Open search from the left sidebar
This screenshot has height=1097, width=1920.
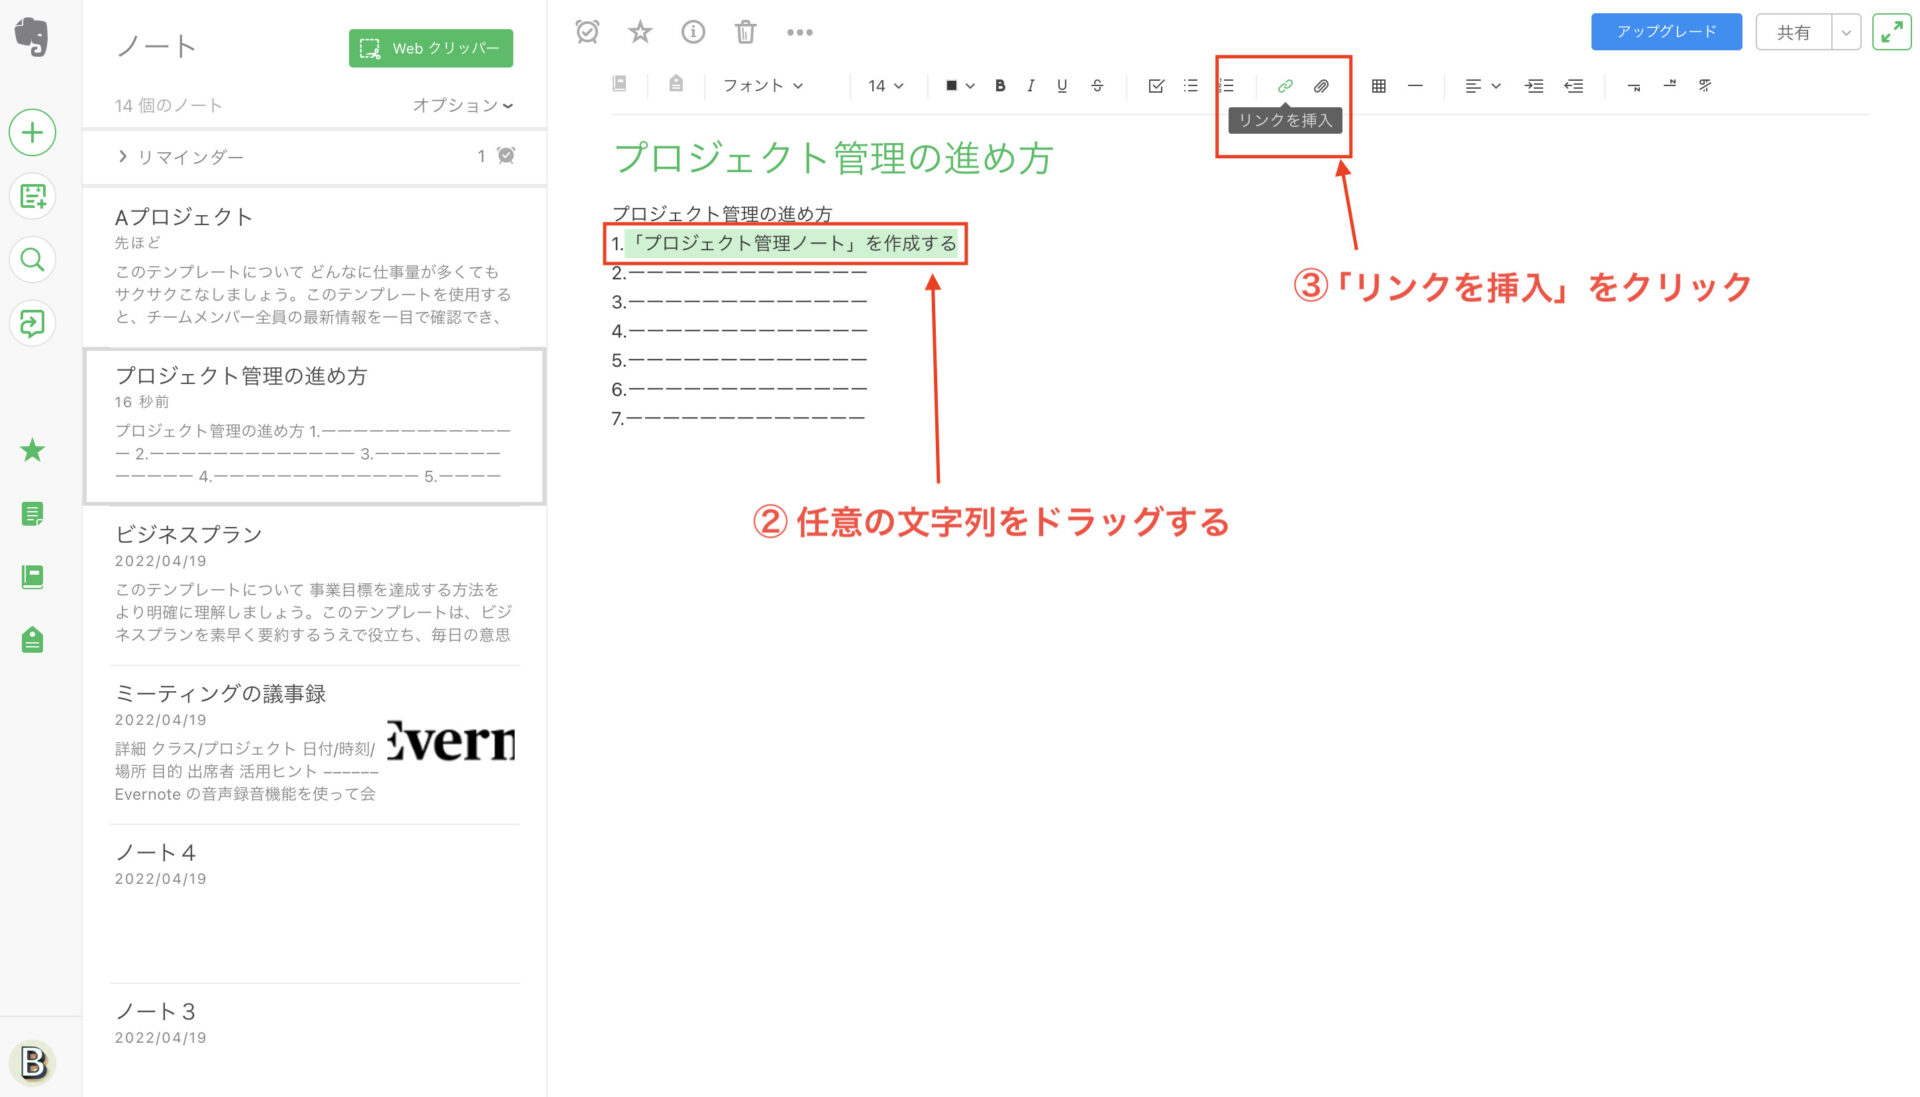[x=32, y=259]
